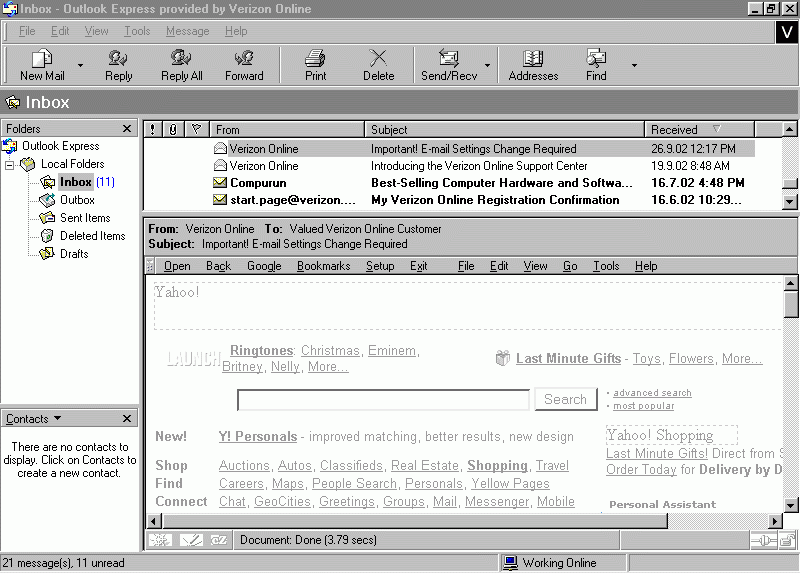Viewport: 800px width, 573px height.
Task: Collapse the Local Folders tree node
Action: coord(10,165)
